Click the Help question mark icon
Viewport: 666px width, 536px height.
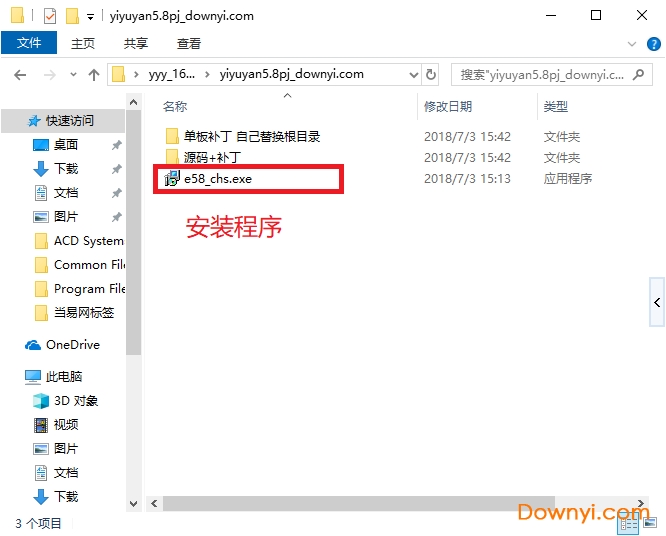651,44
